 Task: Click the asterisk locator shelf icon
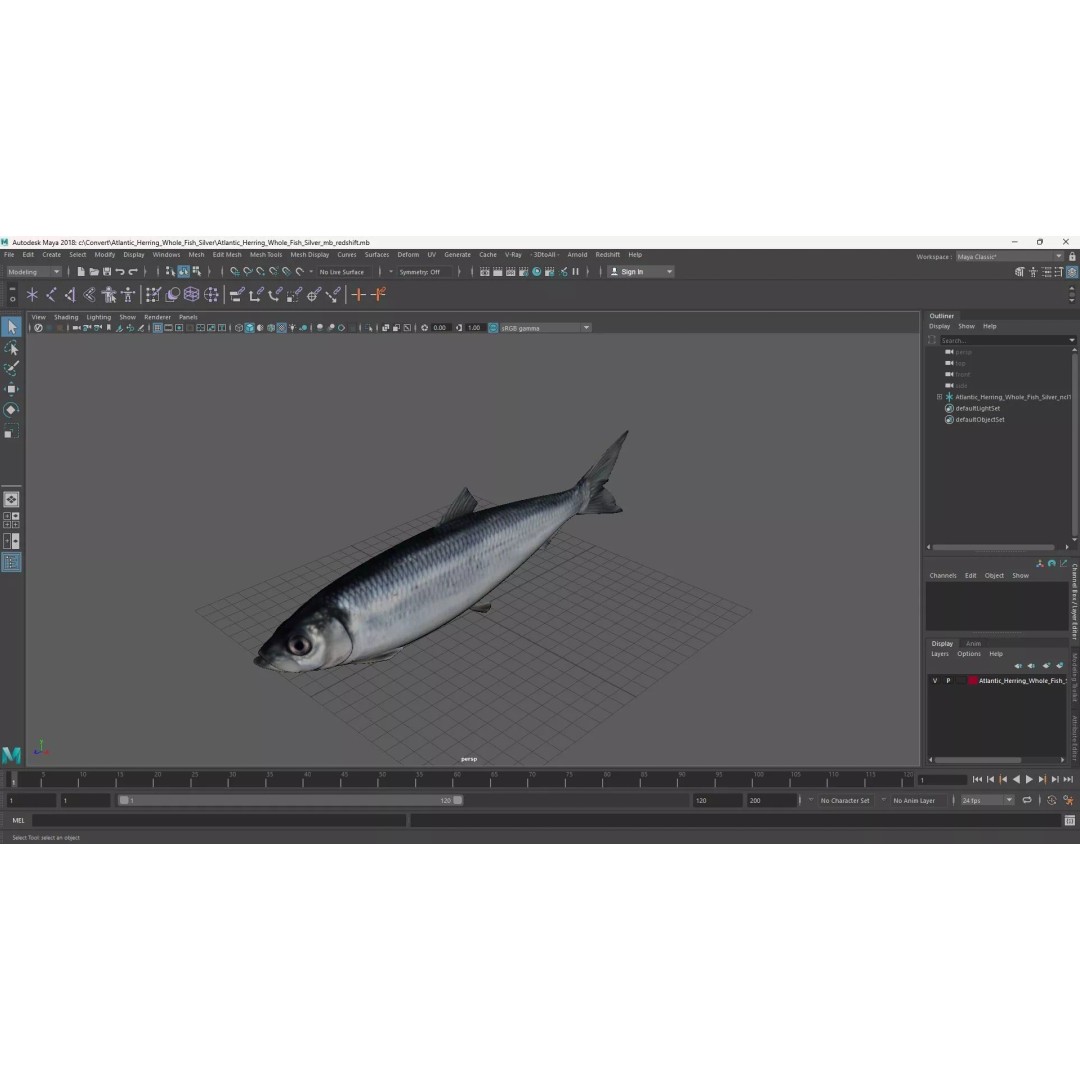click(32, 295)
